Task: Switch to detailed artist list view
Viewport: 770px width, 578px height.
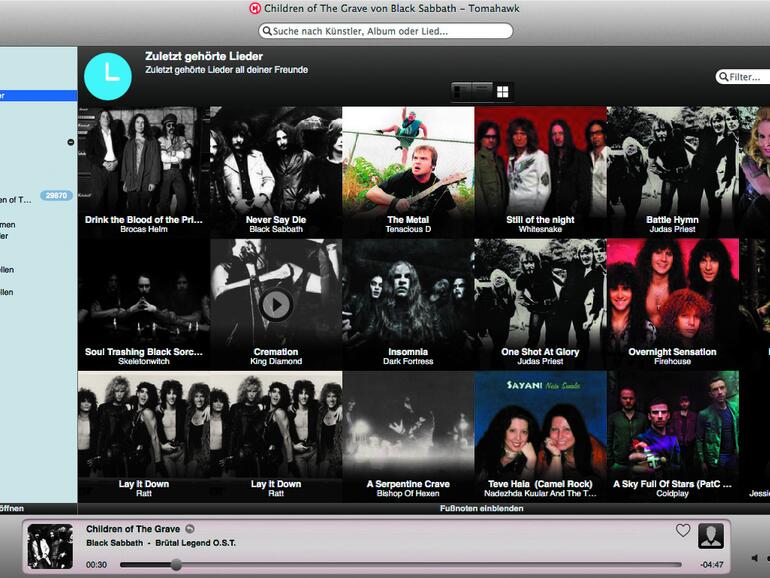Action: click(461, 91)
